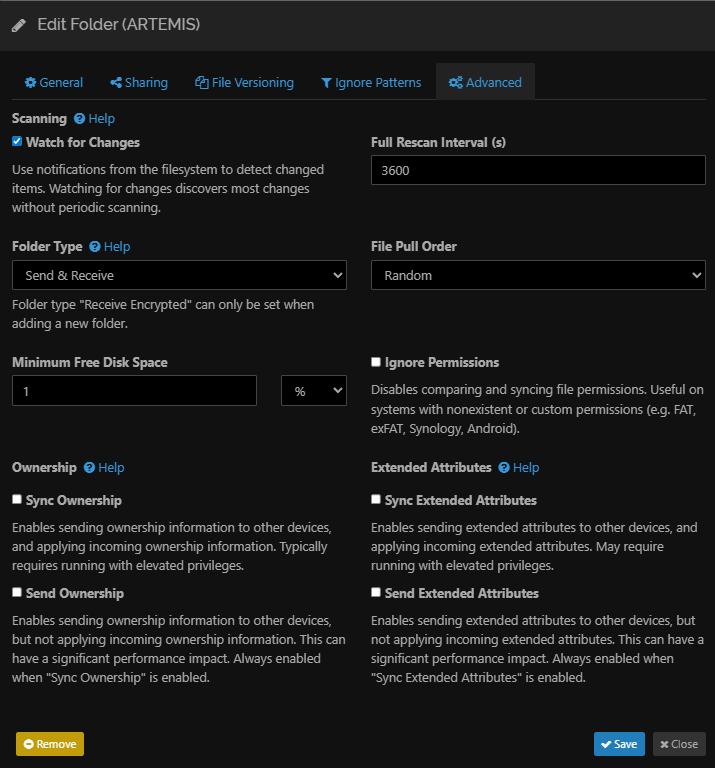Image resolution: width=715 pixels, height=768 pixels.
Task: Click the gear icon on General tab
Action: click(x=30, y=83)
